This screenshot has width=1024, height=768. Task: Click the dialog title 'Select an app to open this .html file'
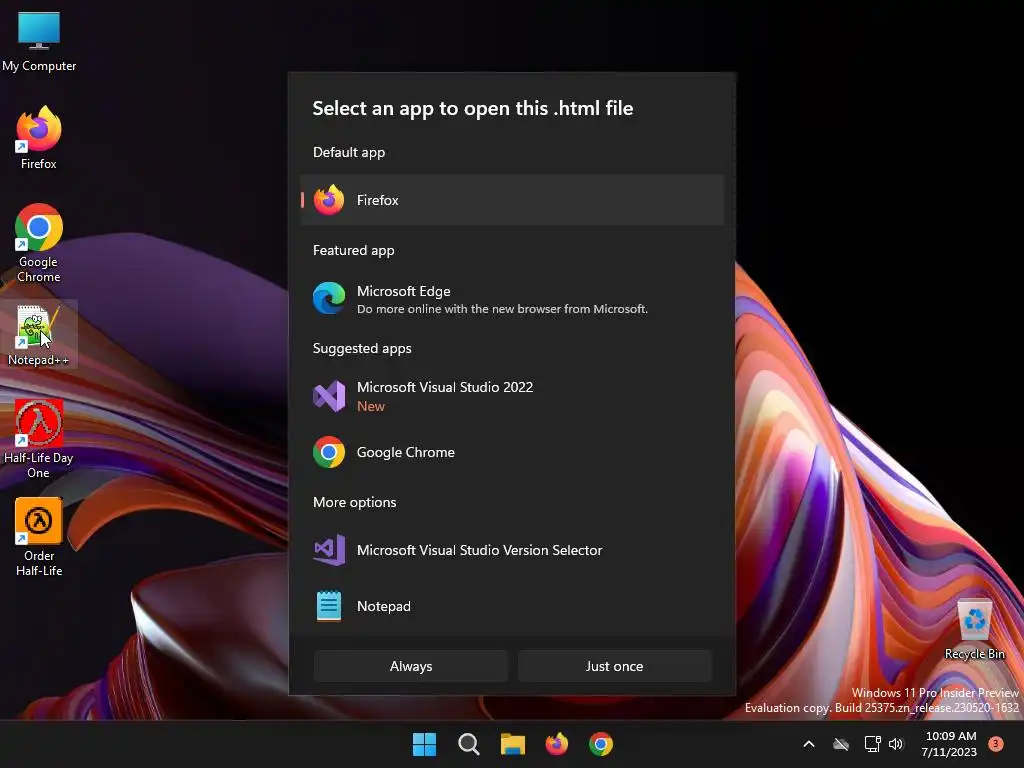[x=473, y=108]
